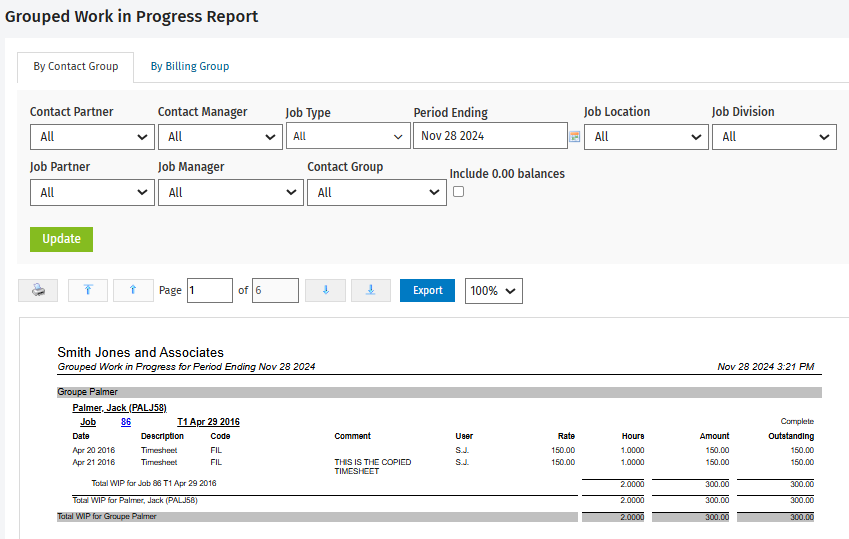Click the Nov 28 2024 3:21 PM timestamp

pos(766,367)
